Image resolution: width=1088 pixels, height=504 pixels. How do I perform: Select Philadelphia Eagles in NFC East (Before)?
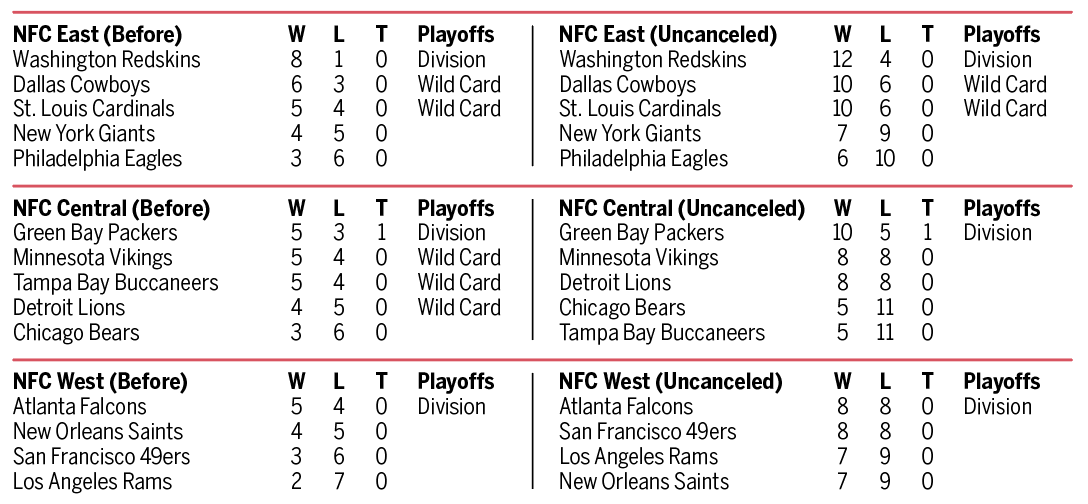point(97,158)
